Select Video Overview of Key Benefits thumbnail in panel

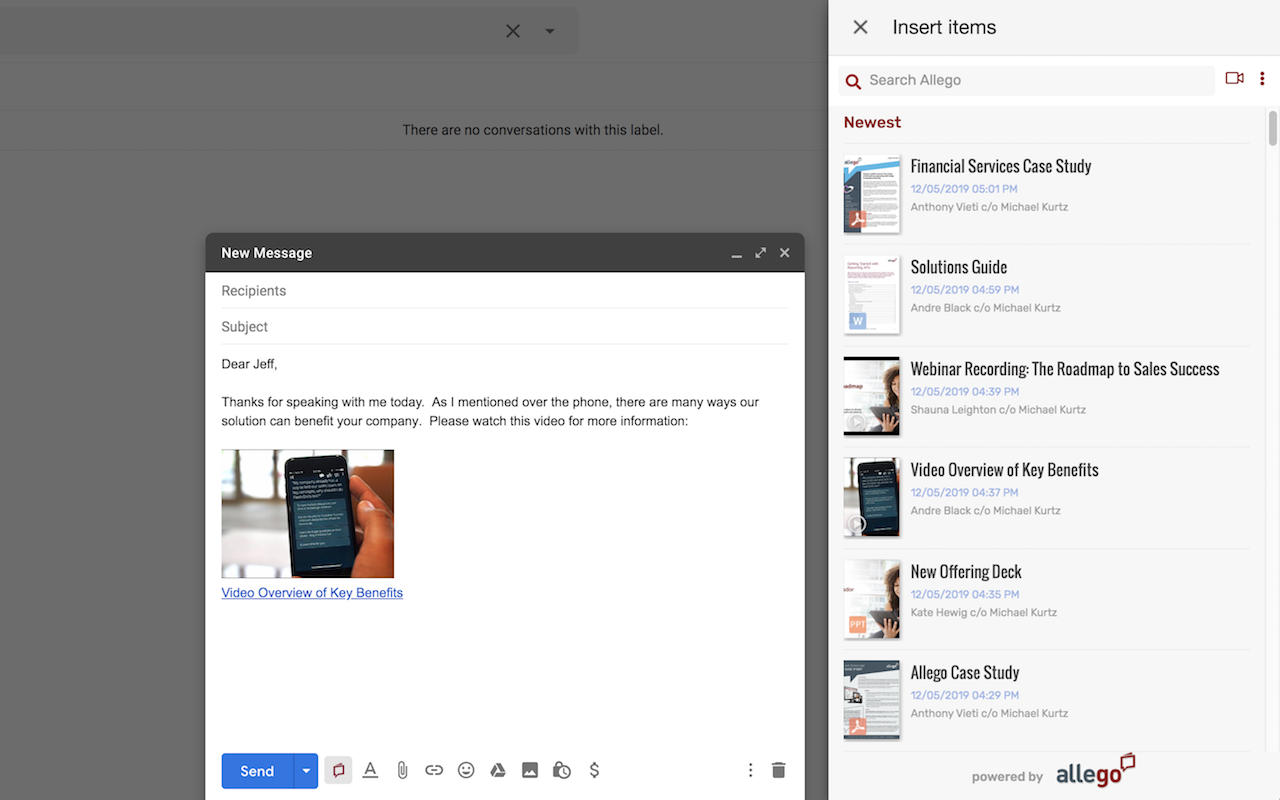coord(872,497)
